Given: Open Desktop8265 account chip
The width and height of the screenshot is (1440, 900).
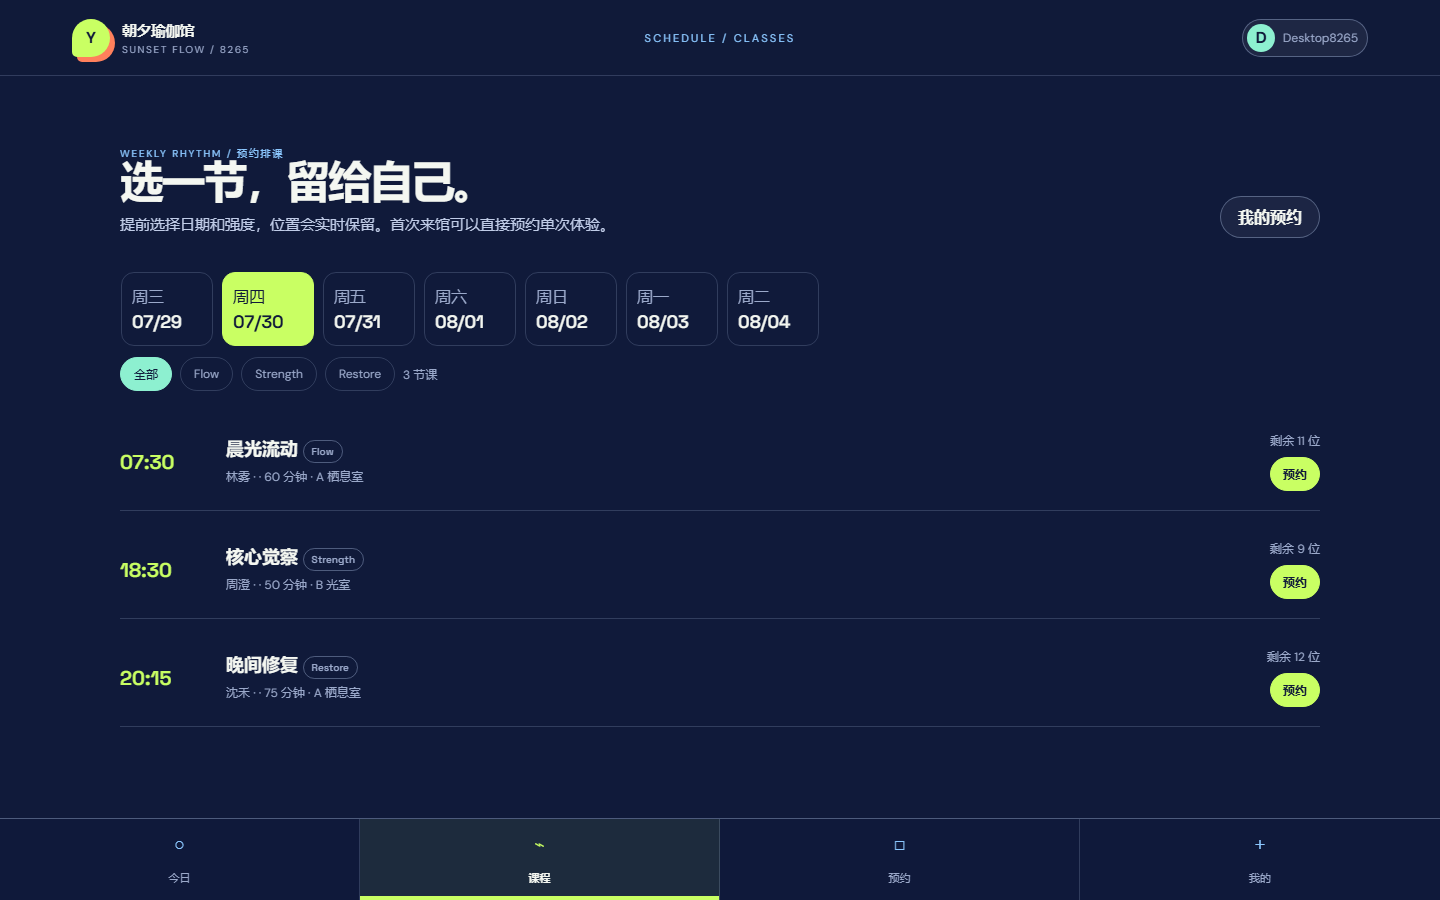Looking at the screenshot, I should tap(1305, 38).
